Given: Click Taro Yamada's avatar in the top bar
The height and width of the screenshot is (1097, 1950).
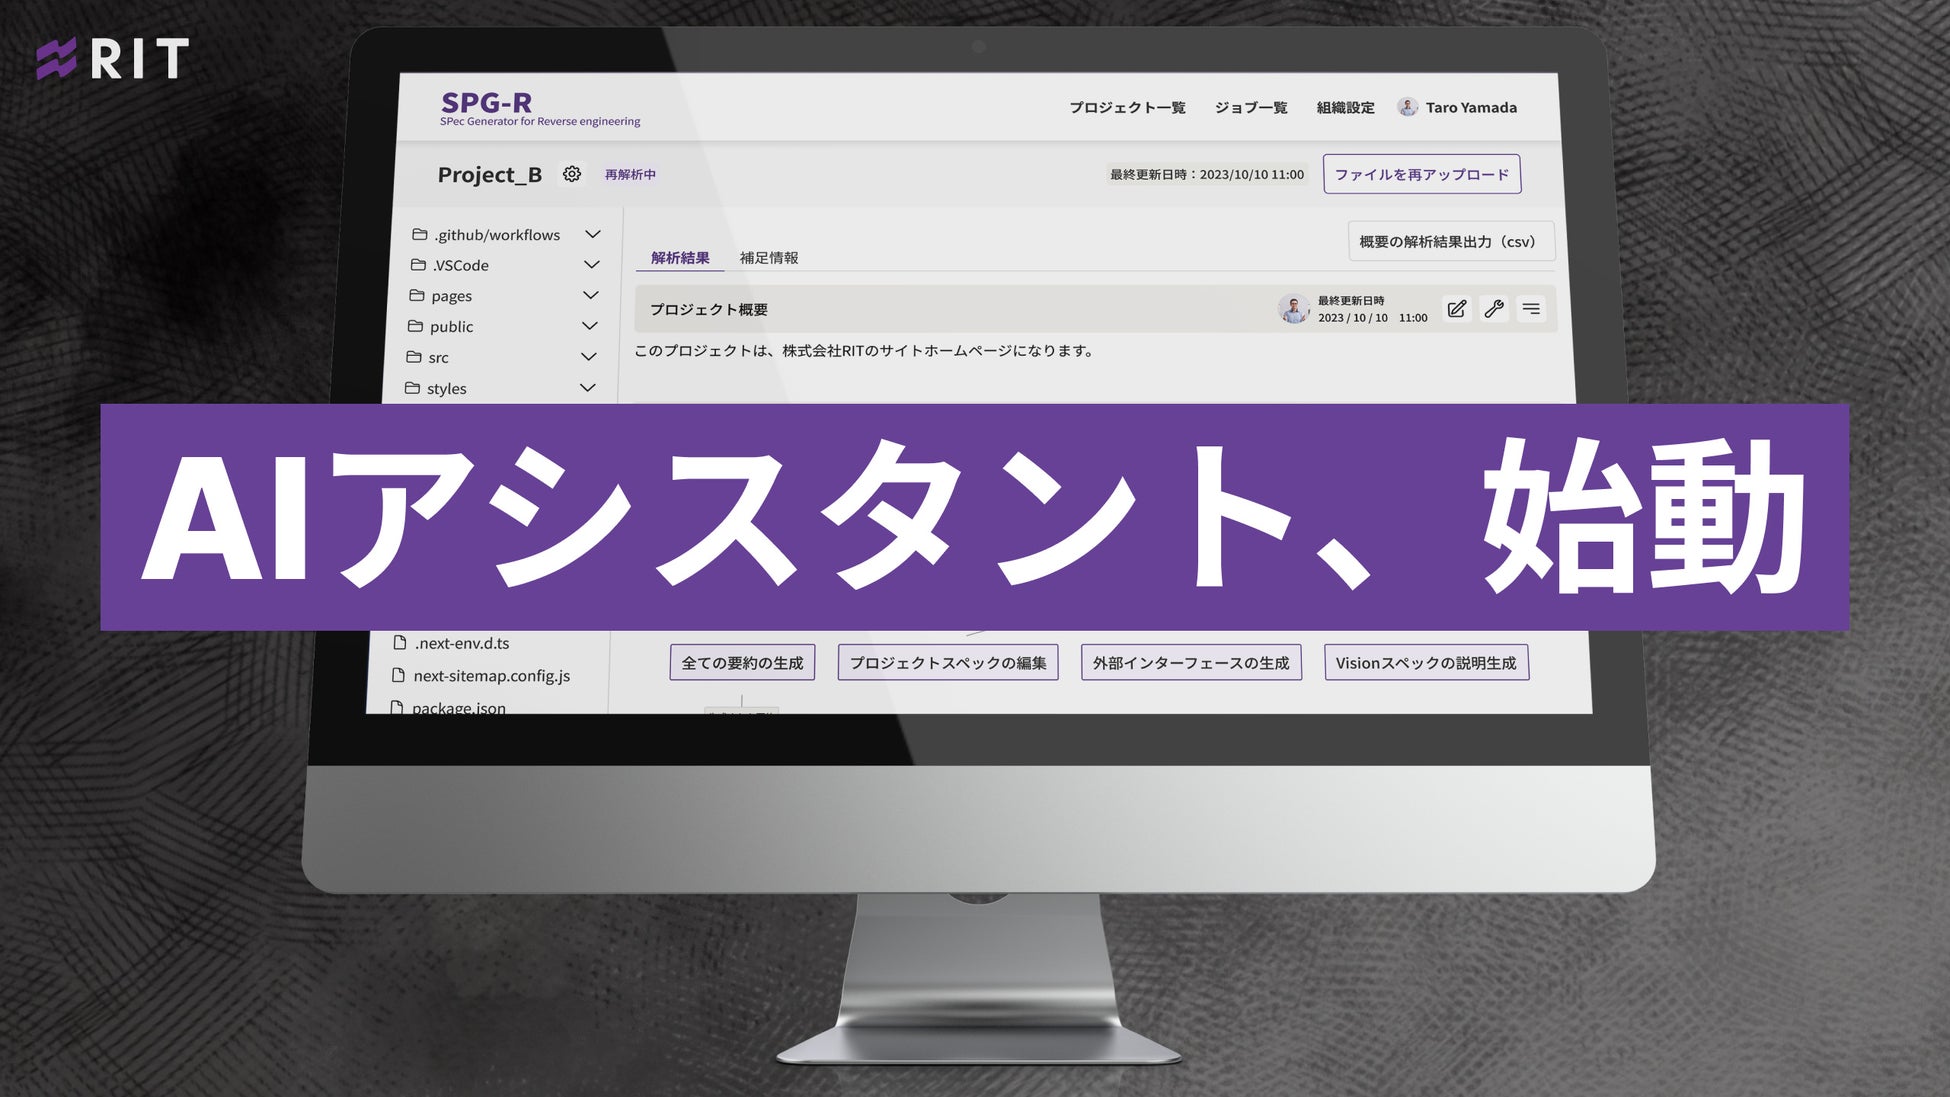Looking at the screenshot, I should (x=1408, y=107).
